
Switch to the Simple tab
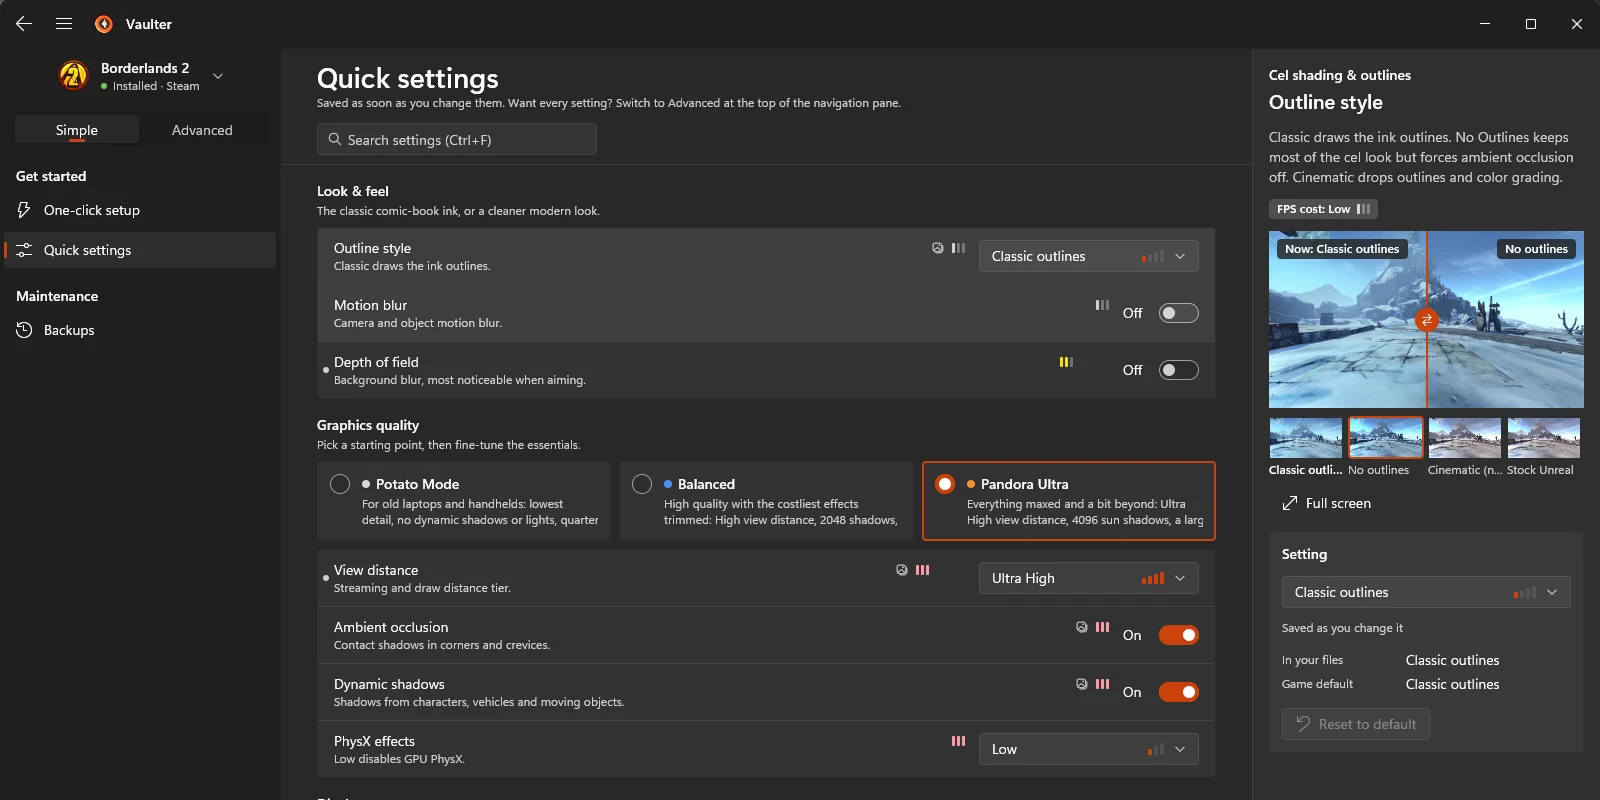(77, 130)
